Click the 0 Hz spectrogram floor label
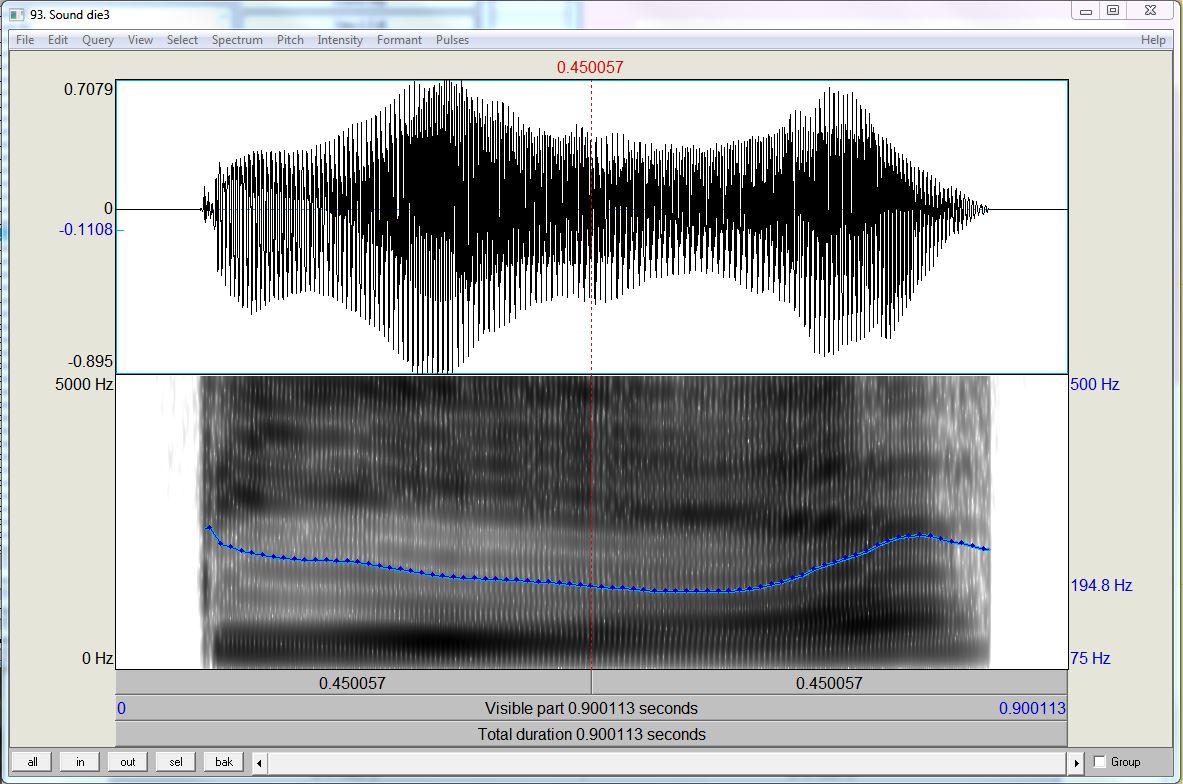This screenshot has width=1183, height=784. 97,658
